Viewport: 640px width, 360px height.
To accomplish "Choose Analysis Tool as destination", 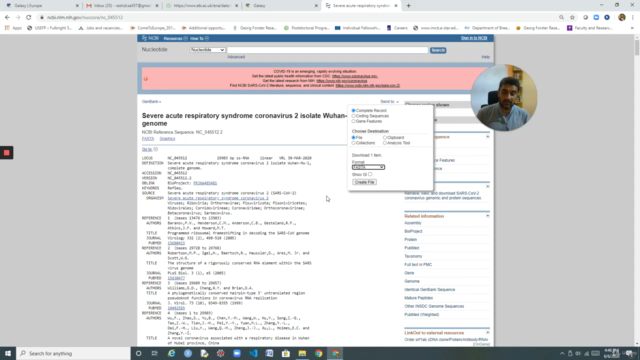I will 384,143.
